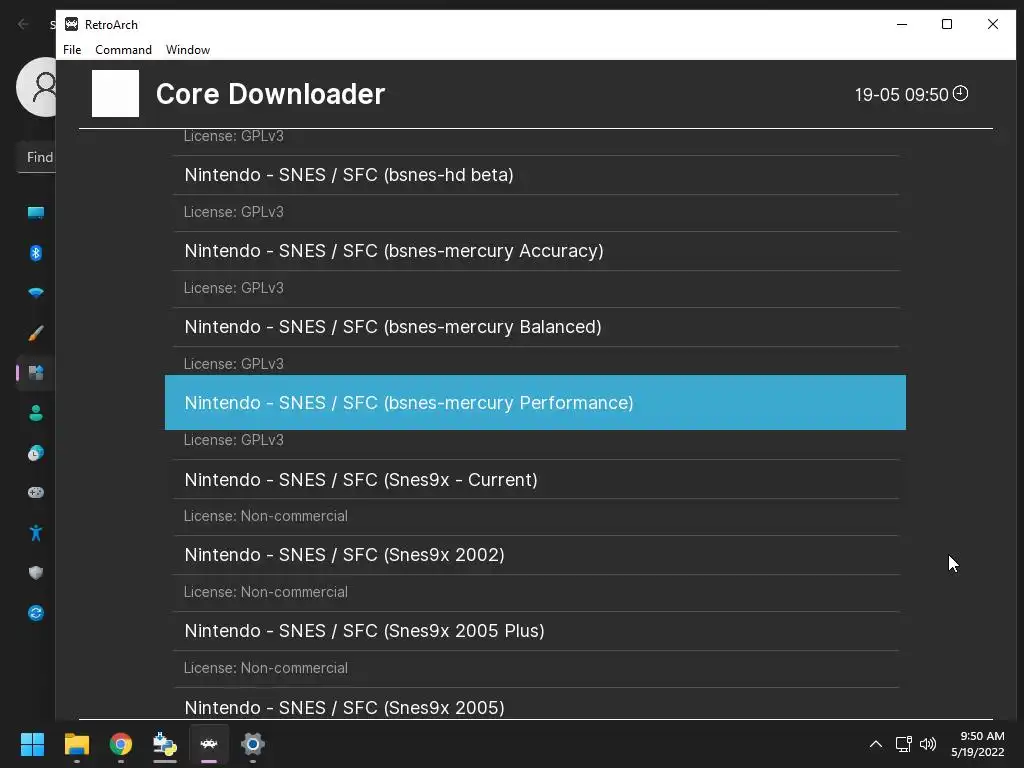Select Snes9x - Current core

click(x=536, y=479)
